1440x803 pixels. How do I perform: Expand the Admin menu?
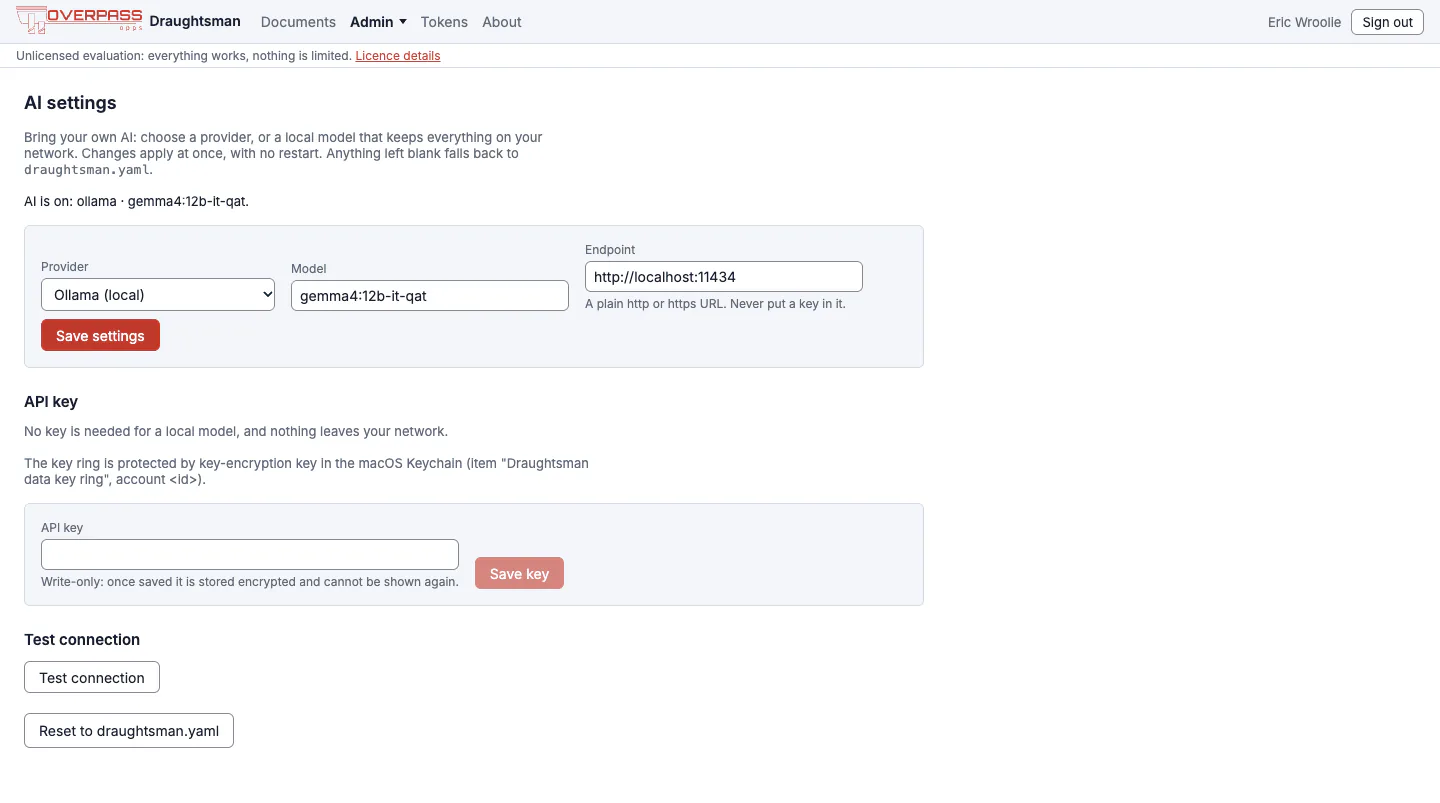click(x=378, y=22)
